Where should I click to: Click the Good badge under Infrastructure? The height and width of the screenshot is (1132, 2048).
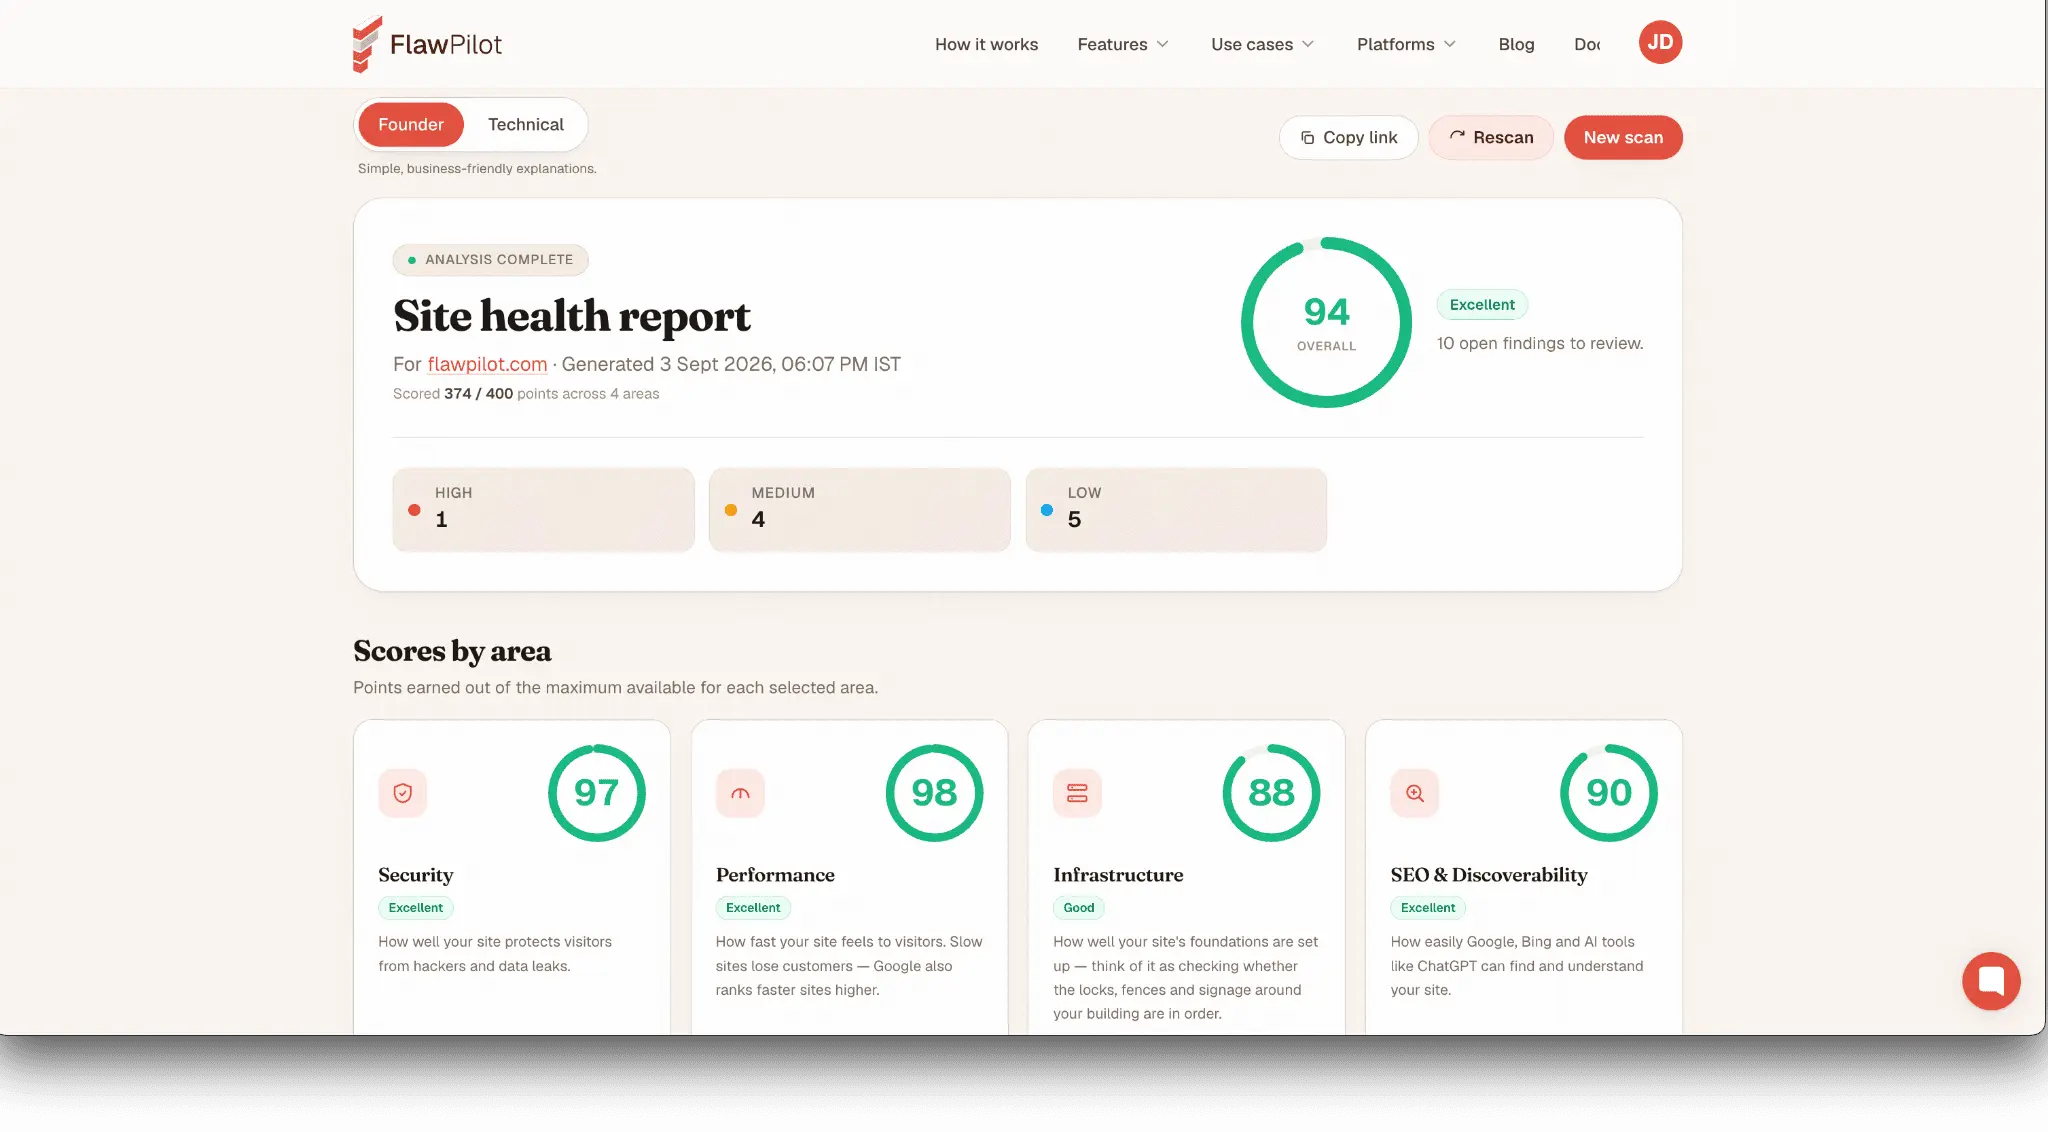[x=1078, y=908]
